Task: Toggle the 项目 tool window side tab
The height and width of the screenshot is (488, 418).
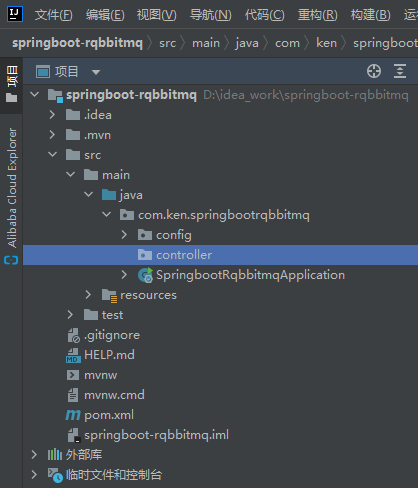Action: point(12,85)
